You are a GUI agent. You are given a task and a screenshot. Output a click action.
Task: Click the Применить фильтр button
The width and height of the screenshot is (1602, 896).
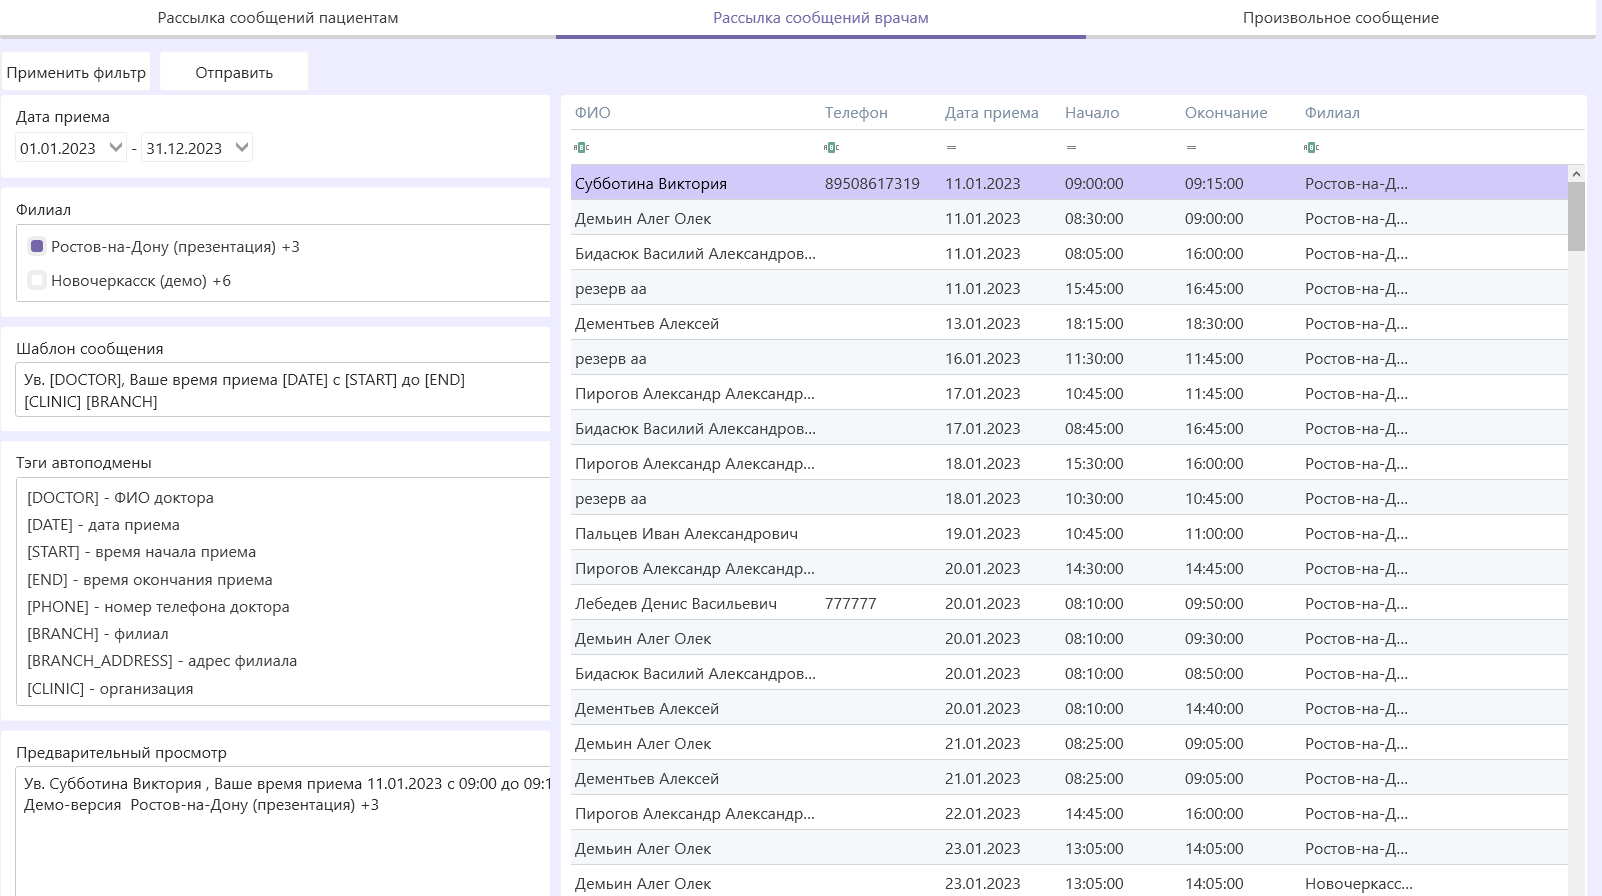click(x=76, y=72)
